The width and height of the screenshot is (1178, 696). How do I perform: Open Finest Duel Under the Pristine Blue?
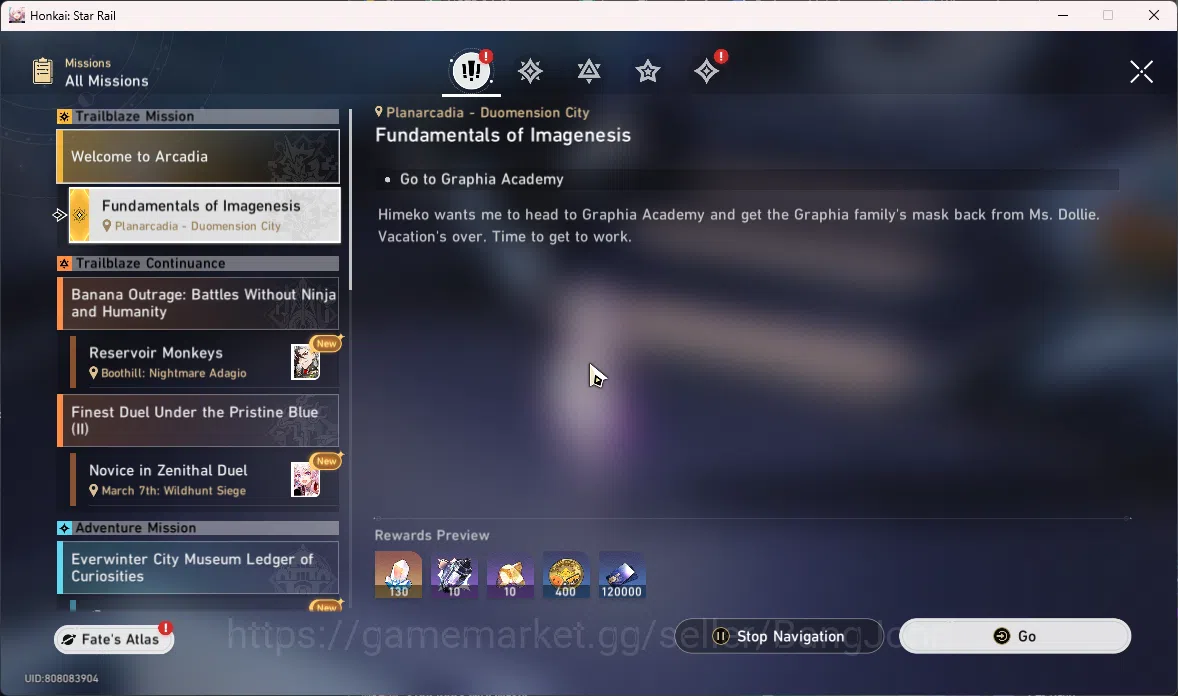[198, 420]
